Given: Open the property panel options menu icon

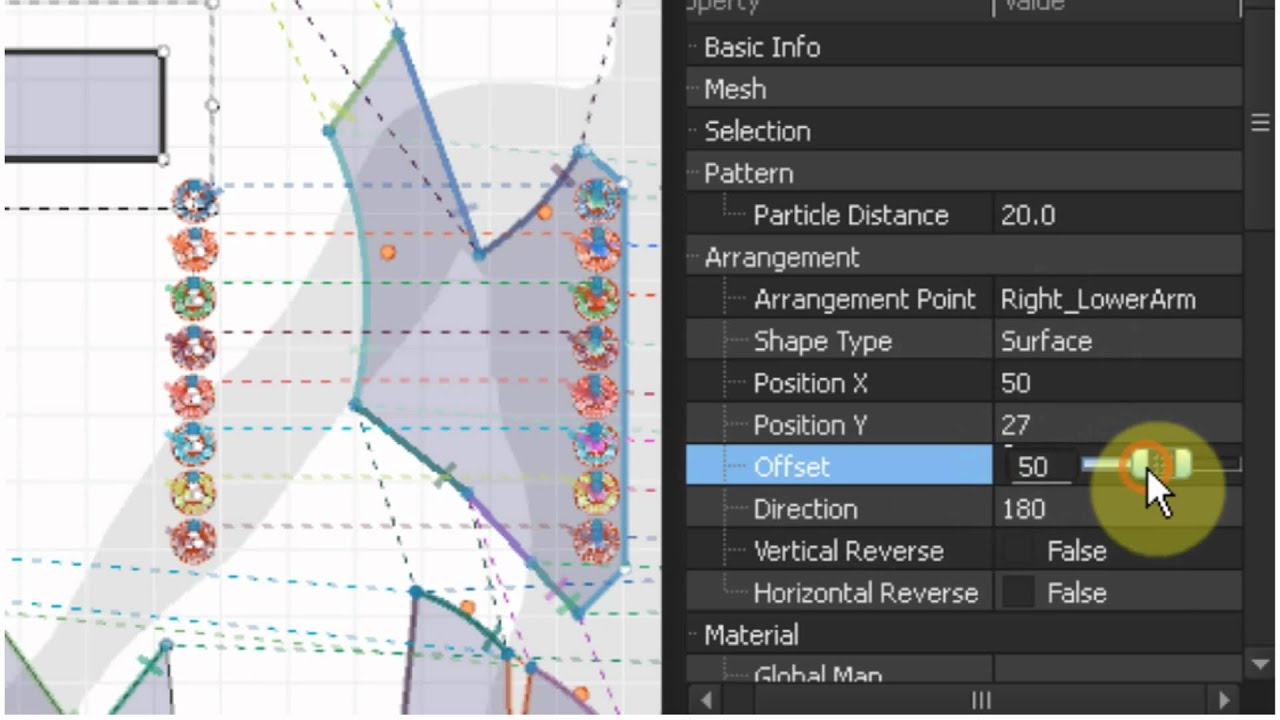Looking at the screenshot, I should 1260,123.
